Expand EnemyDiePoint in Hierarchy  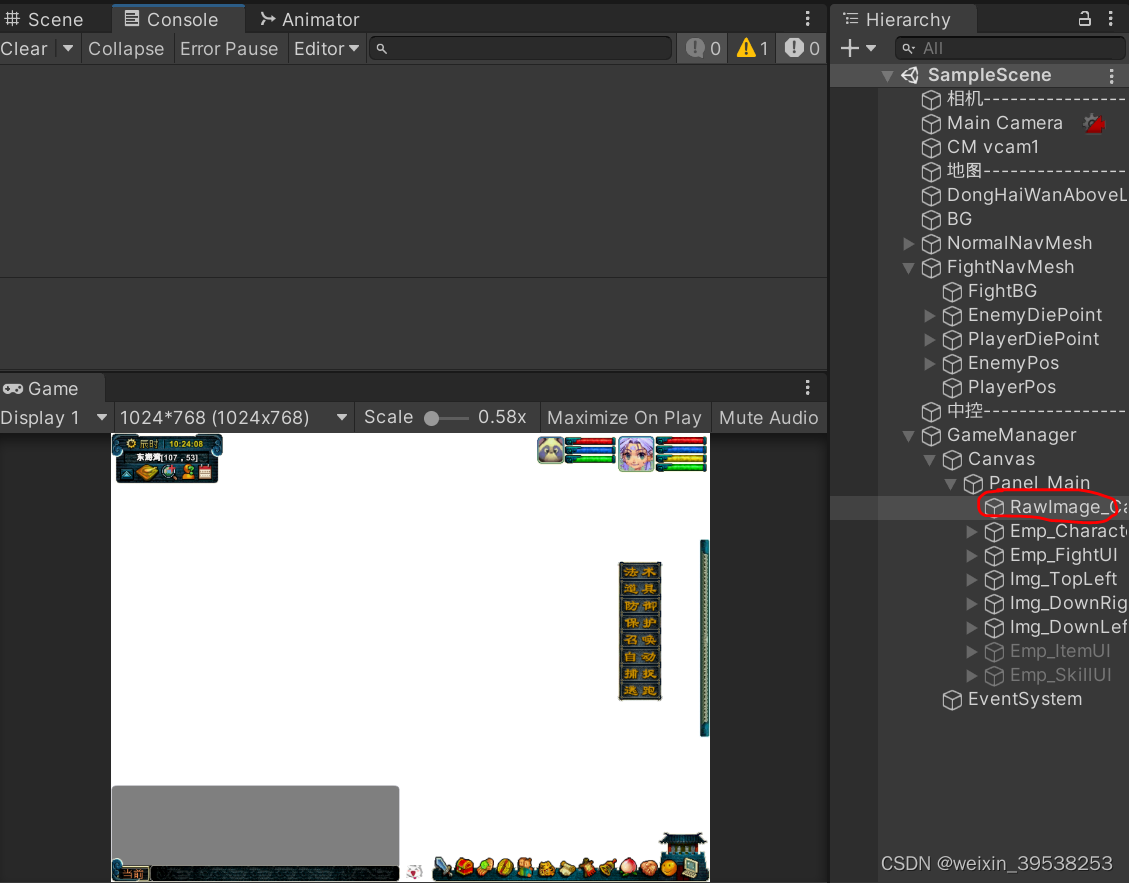pyautogui.click(x=930, y=315)
